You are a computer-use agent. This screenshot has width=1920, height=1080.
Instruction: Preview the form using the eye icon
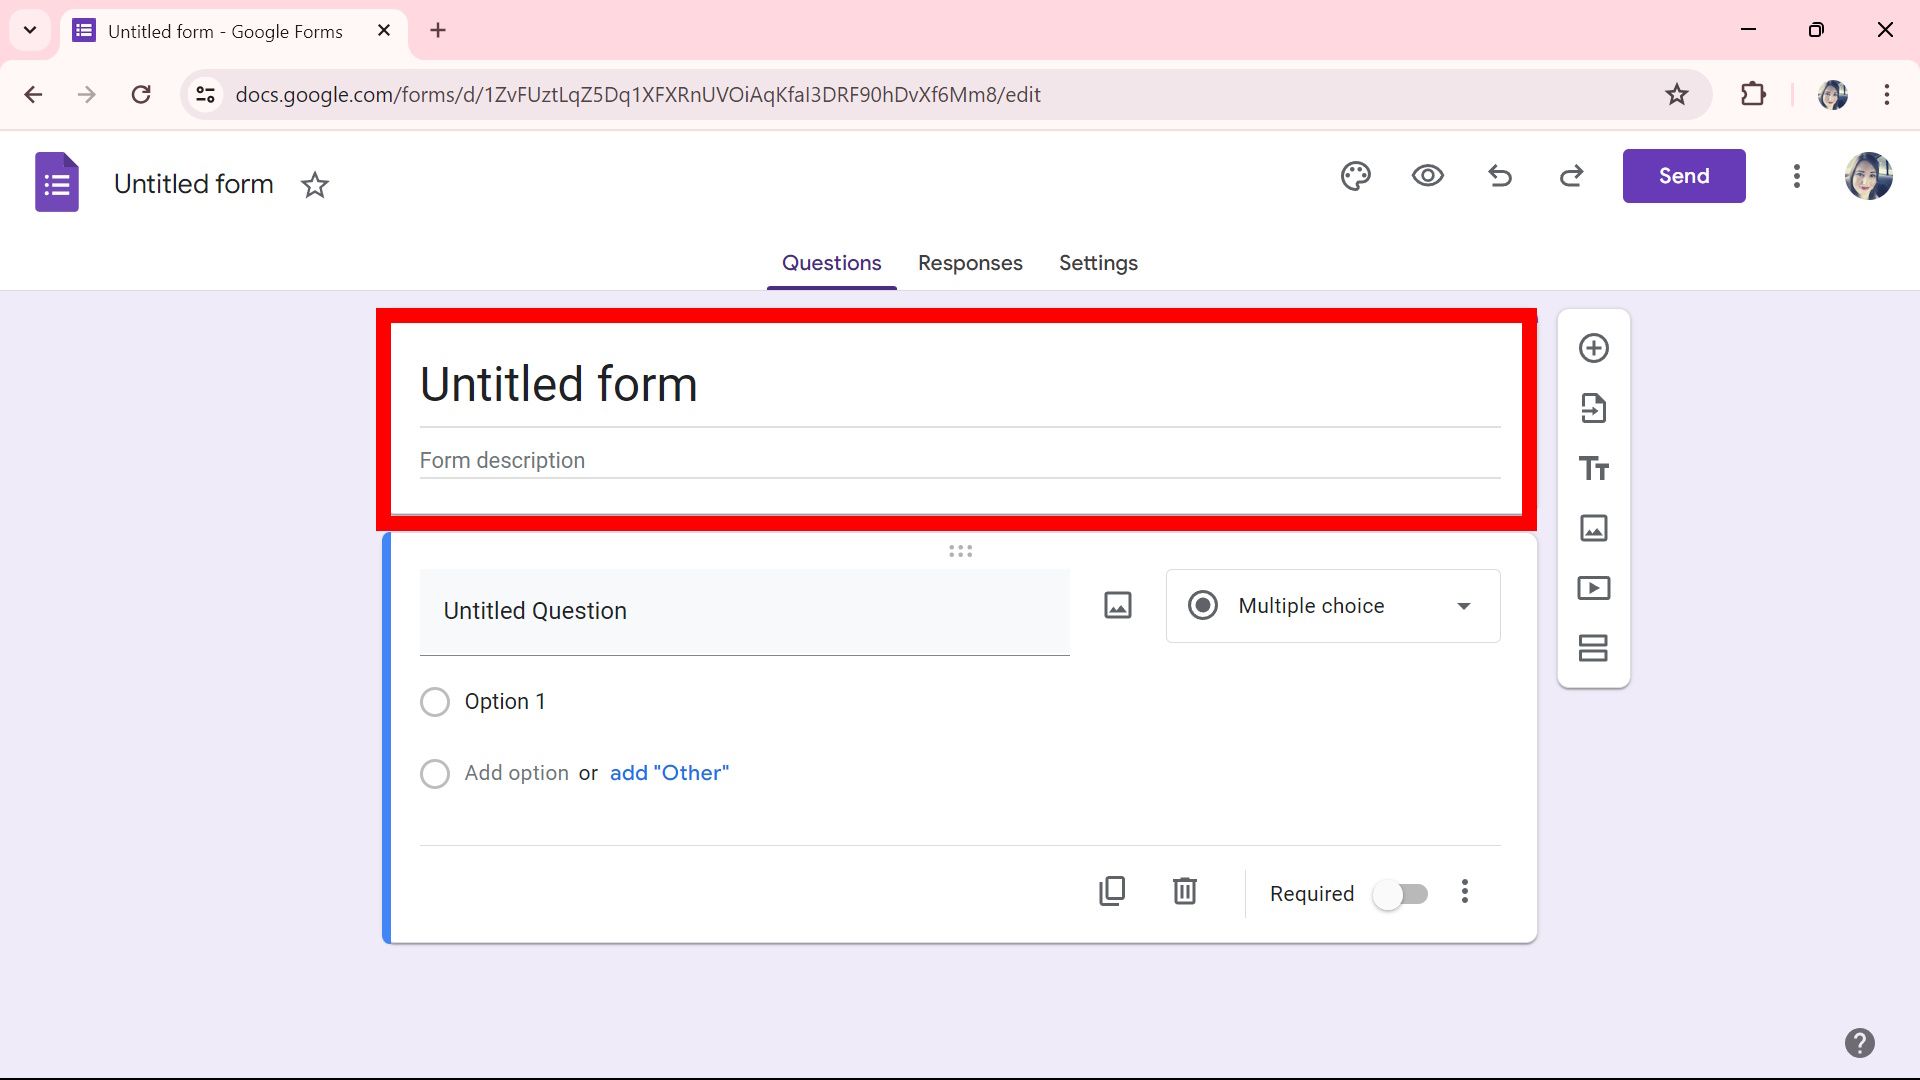coord(1427,176)
